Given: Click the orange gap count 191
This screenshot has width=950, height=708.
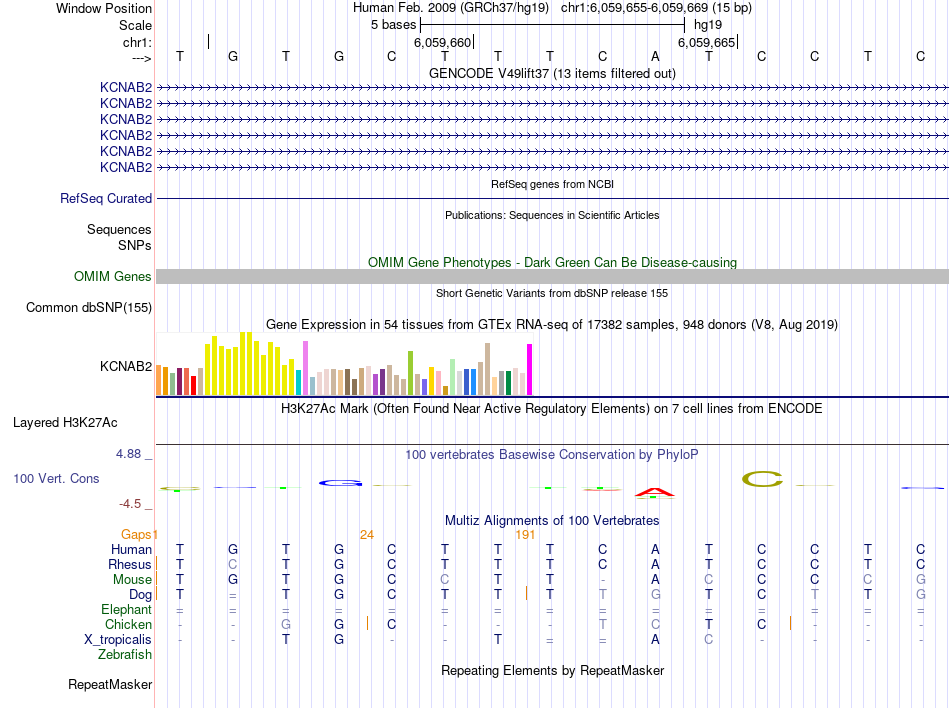Looking at the screenshot, I should click(x=525, y=535).
